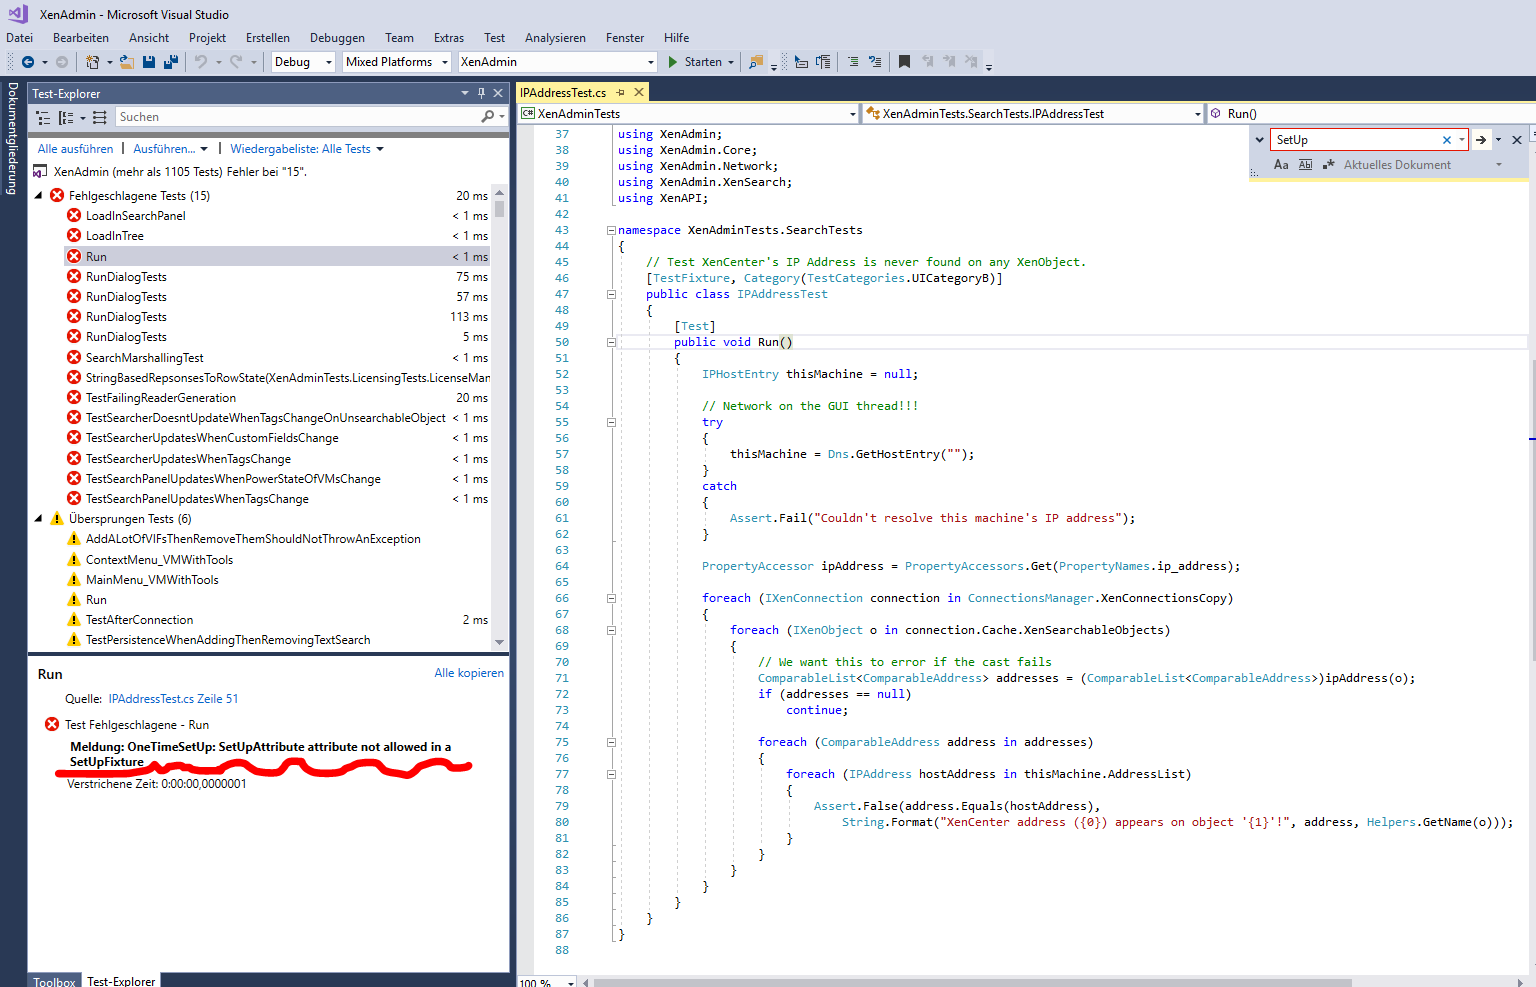
Task: Open XenAdminTests.SearchTests.IPAddressTest class dropdown
Action: point(1034,114)
